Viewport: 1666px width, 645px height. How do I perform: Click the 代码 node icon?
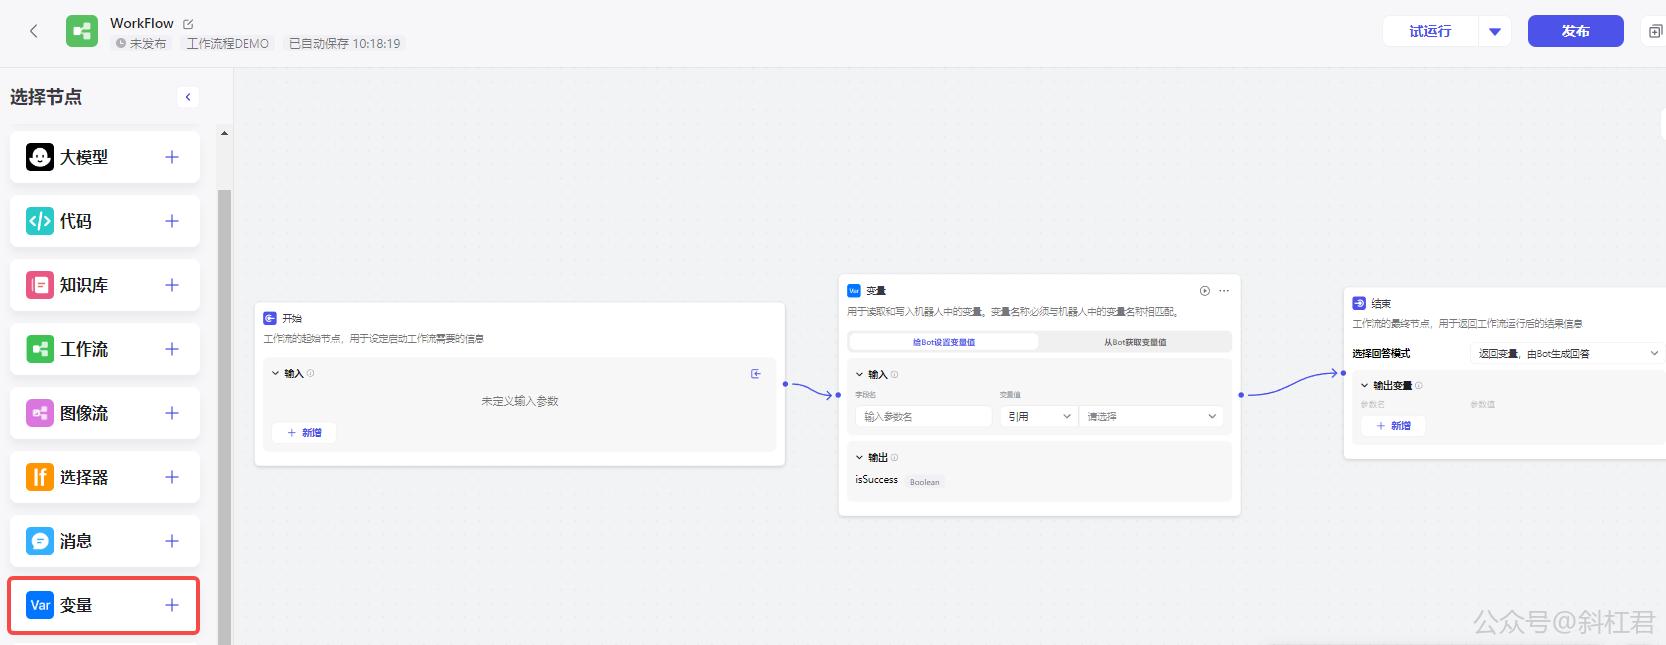tap(40, 221)
